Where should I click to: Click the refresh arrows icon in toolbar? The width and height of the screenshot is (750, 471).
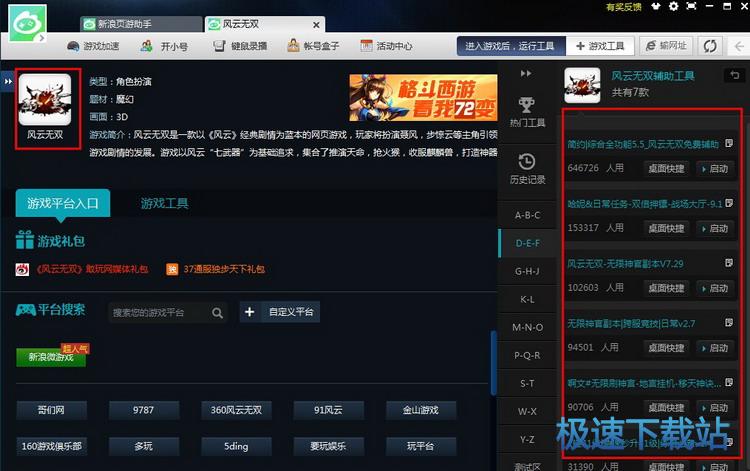(x=710, y=46)
